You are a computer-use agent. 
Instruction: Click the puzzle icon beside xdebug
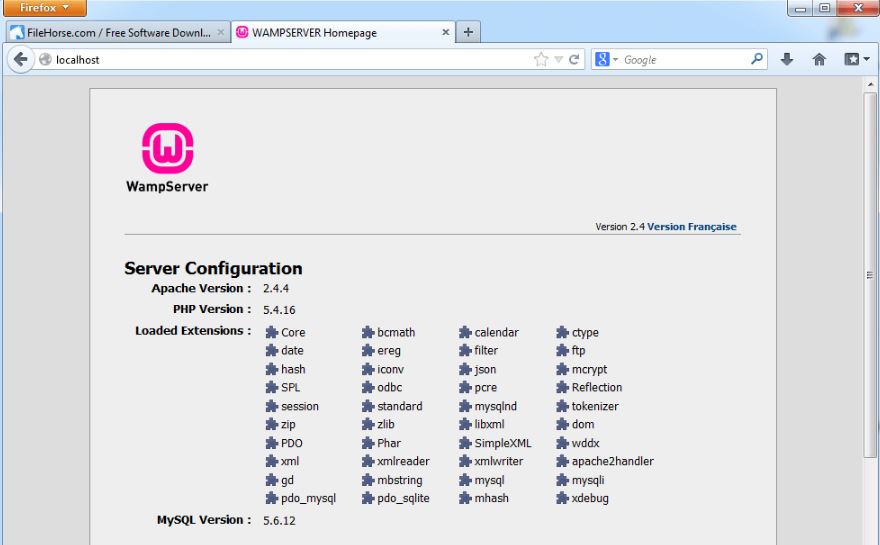(562, 498)
